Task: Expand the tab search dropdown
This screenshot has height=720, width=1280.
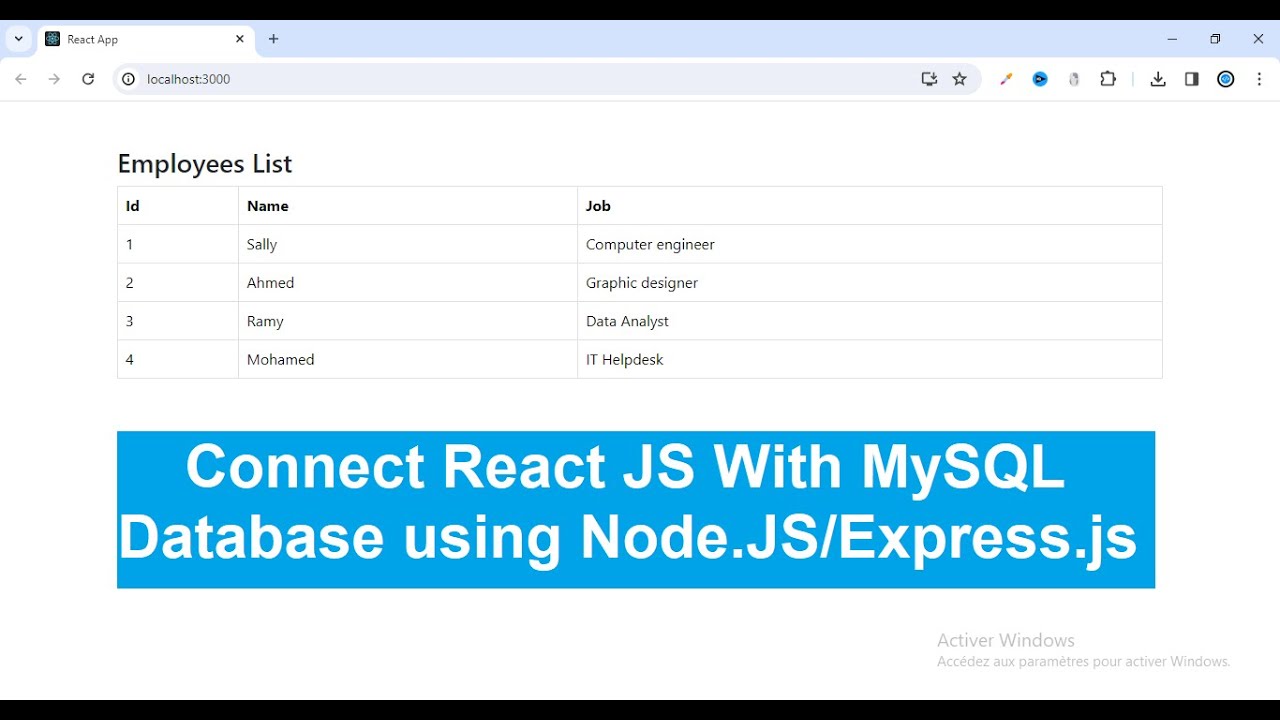Action: [x=19, y=39]
